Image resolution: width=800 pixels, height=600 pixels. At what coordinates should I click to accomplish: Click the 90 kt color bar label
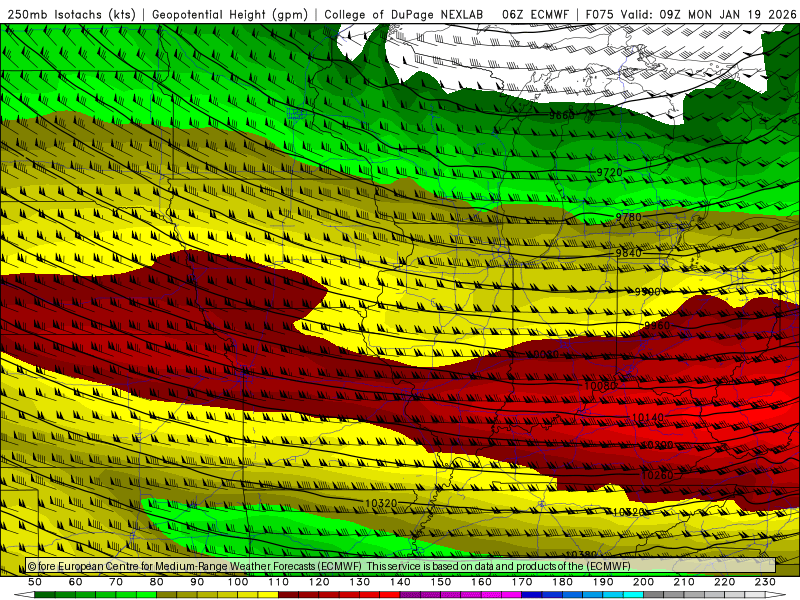(x=197, y=582)
